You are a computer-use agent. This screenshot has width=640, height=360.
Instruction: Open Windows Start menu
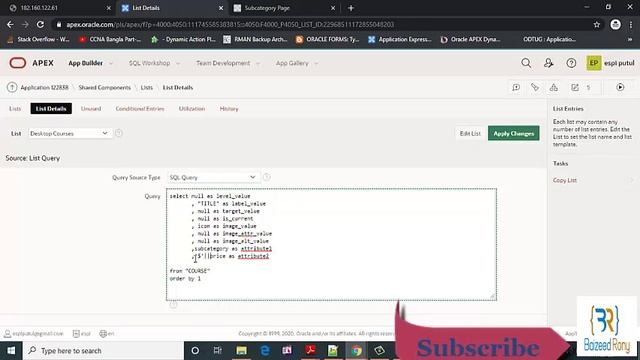[11, 351]
